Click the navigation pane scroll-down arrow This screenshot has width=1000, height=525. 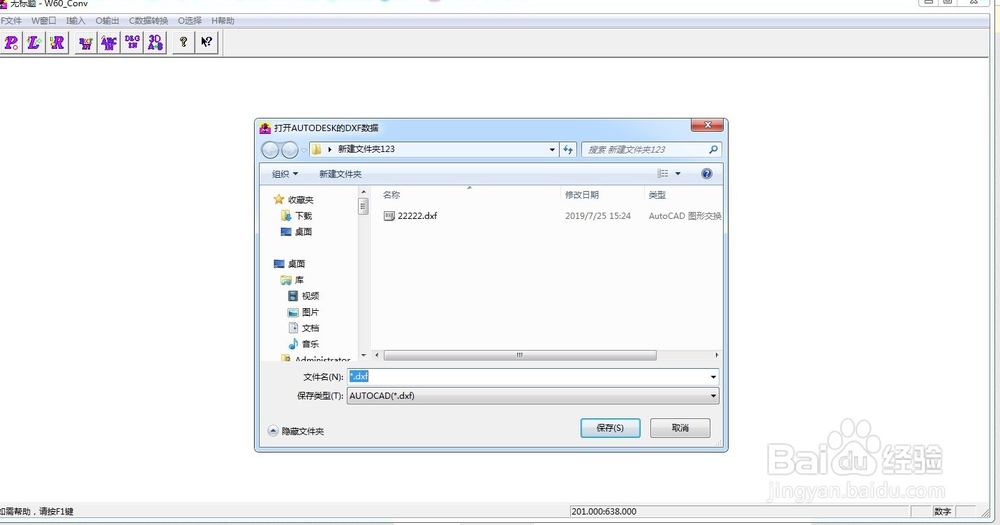click(x=364, y=355)
